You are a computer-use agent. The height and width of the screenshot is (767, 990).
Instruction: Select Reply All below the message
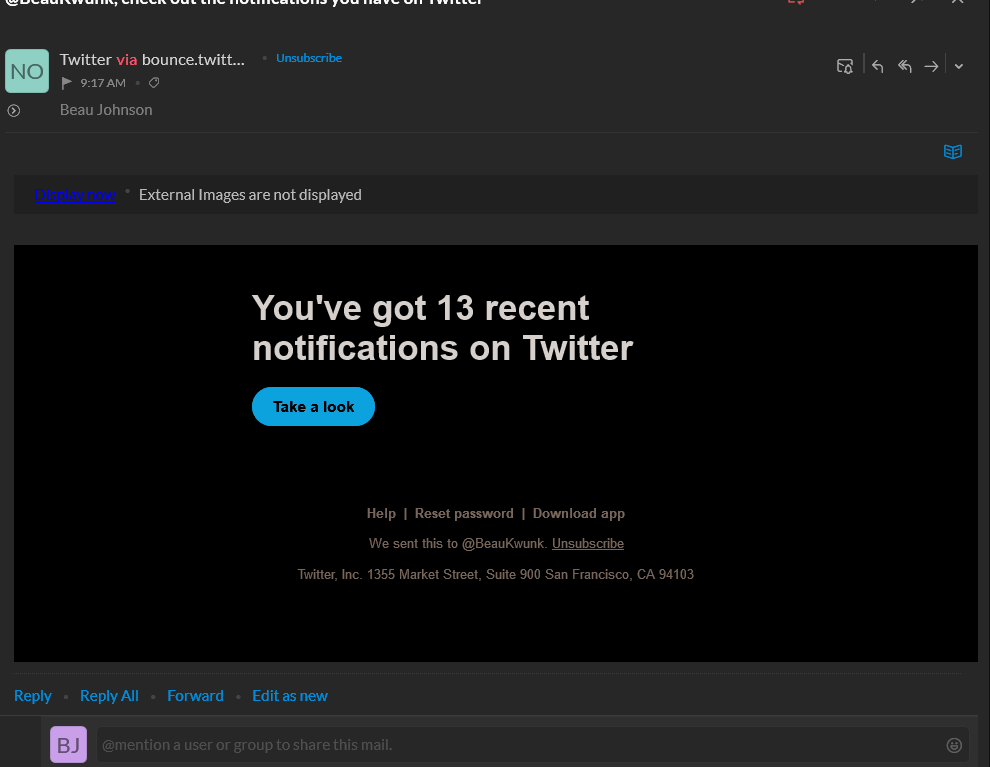point(109,696)
